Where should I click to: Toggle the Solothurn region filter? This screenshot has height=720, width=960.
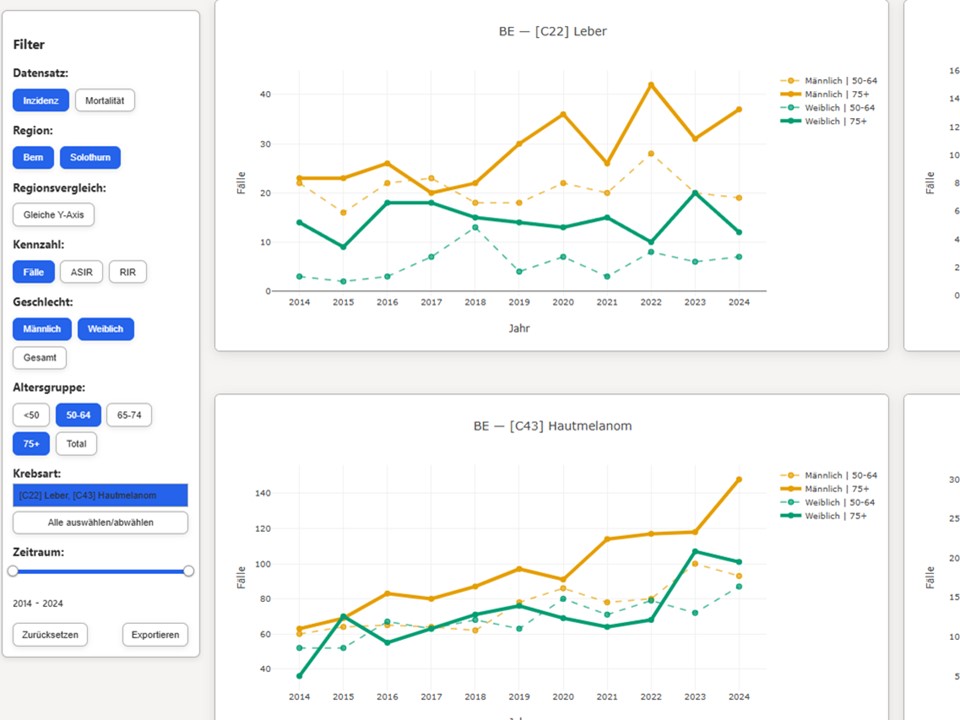tap(90, 157)
